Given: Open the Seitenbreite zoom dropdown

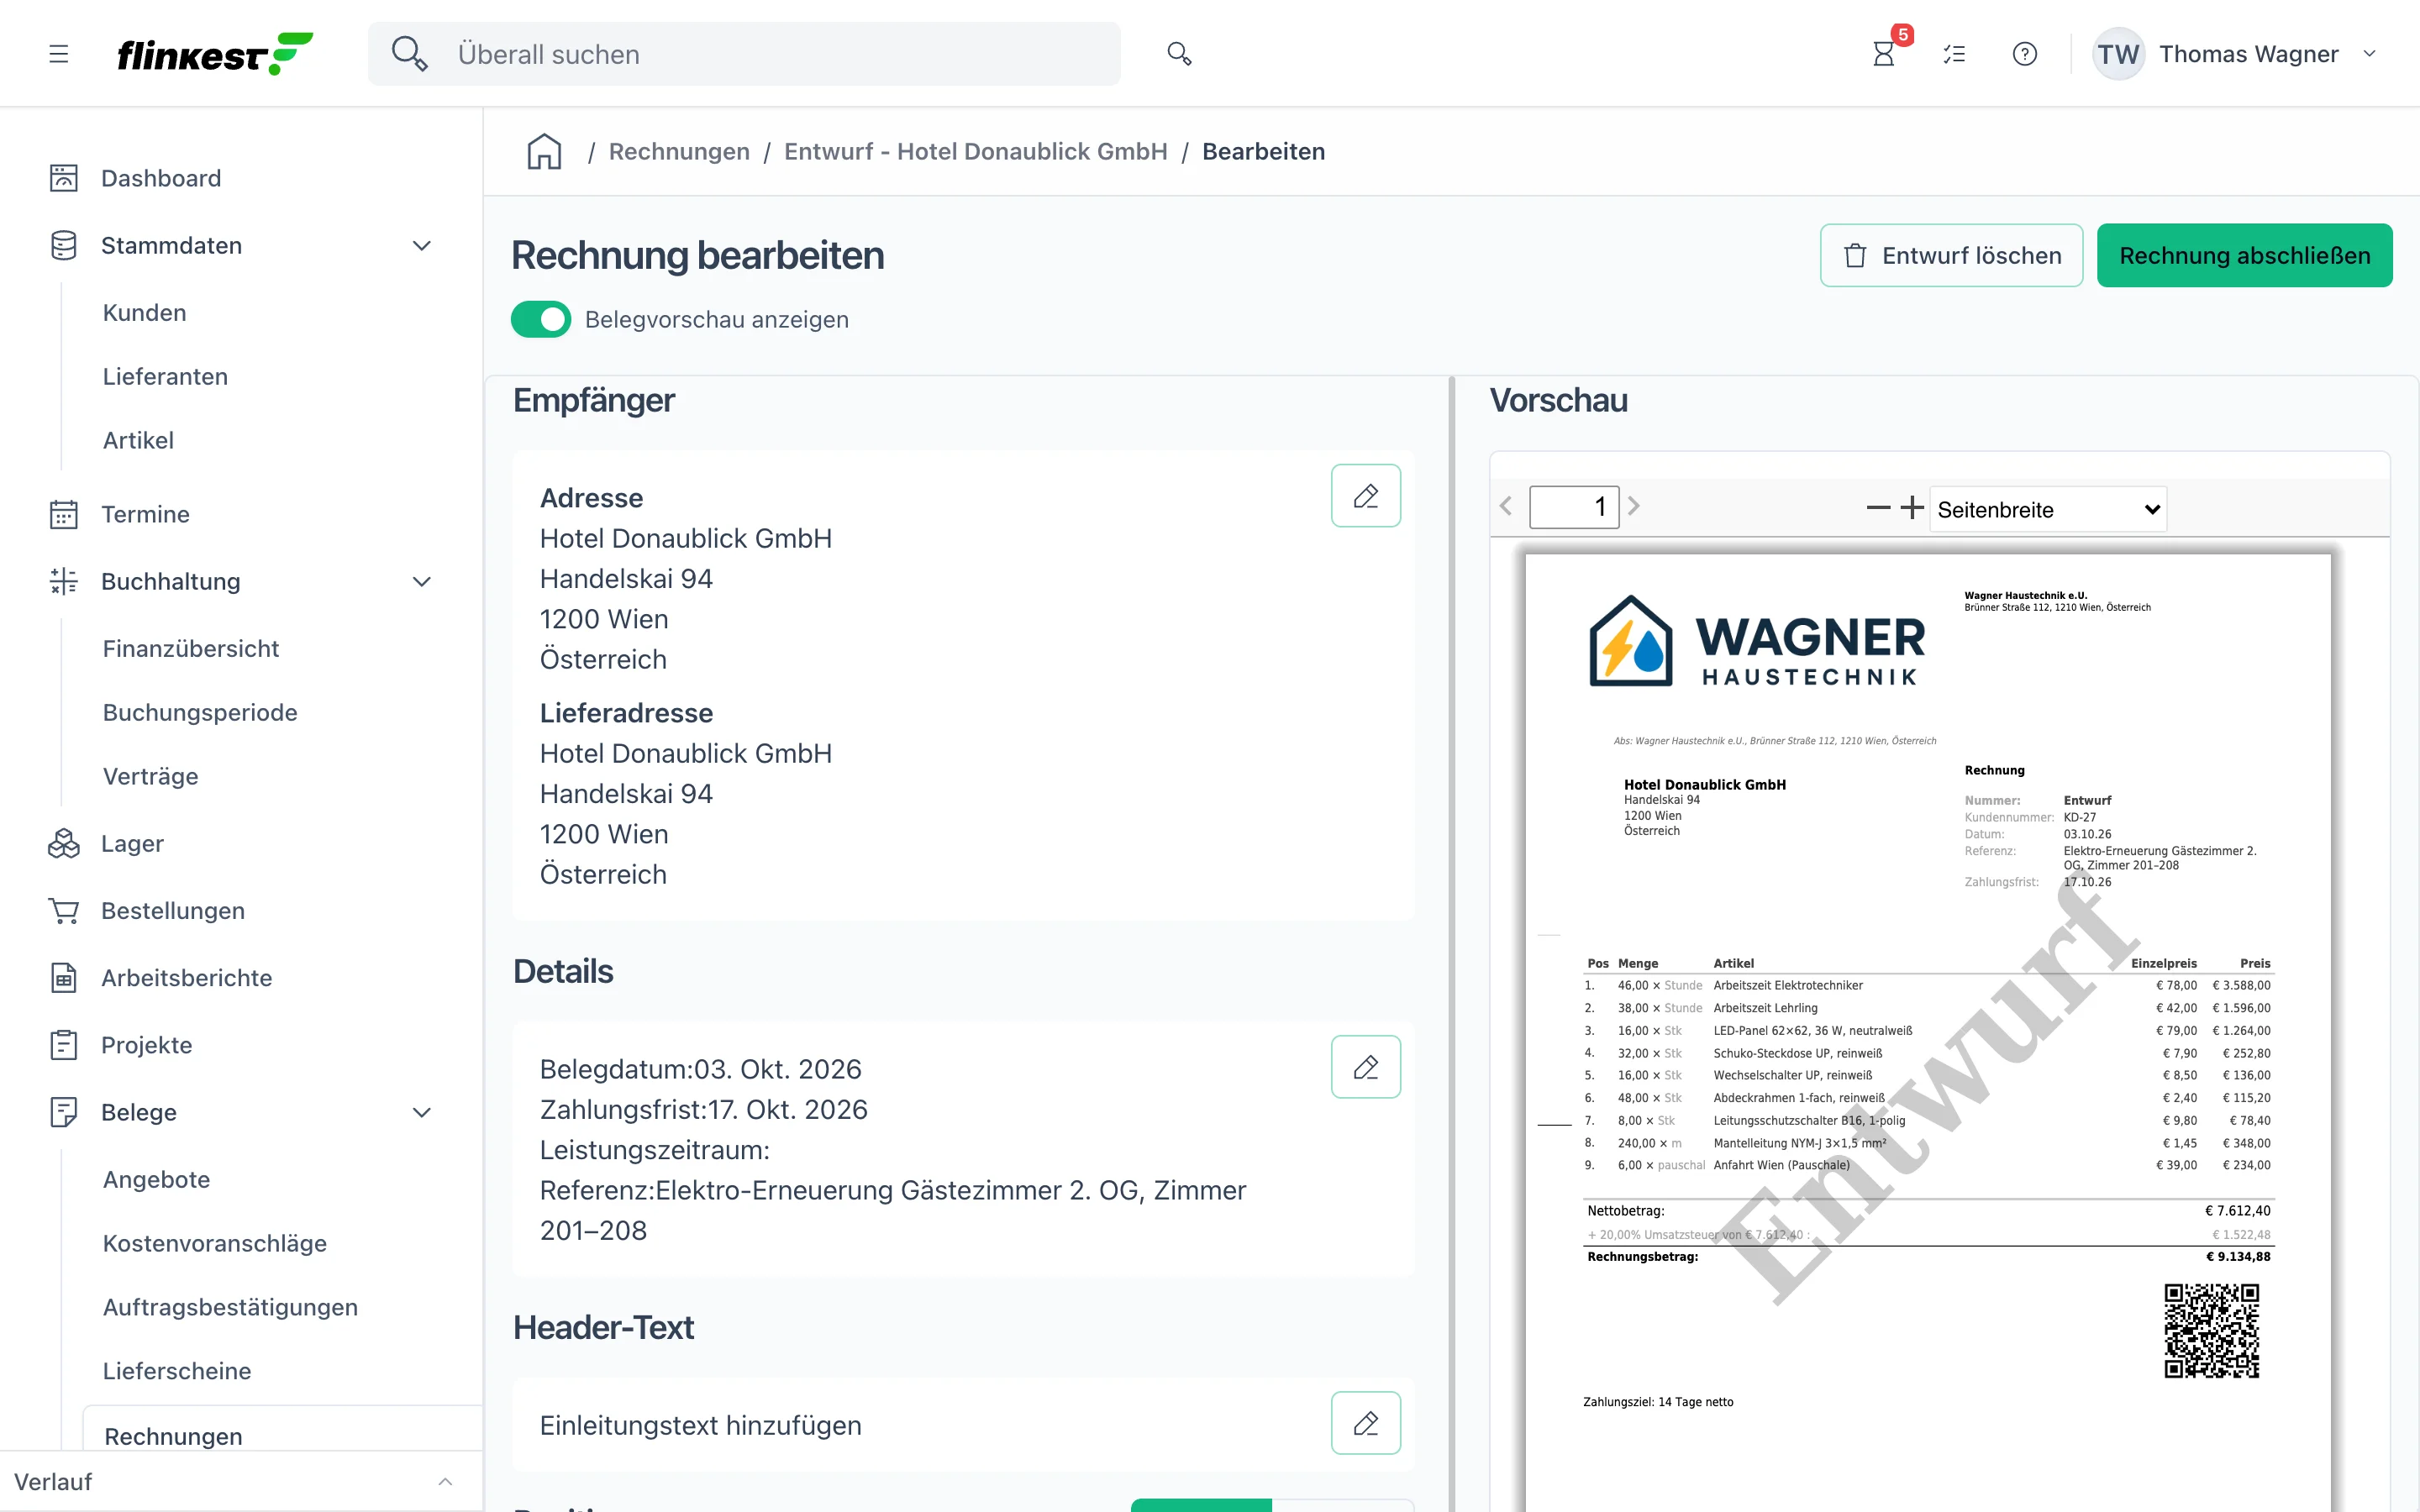Looking at the screenshot, I should pyautogui.click(x=2048, y=509).
